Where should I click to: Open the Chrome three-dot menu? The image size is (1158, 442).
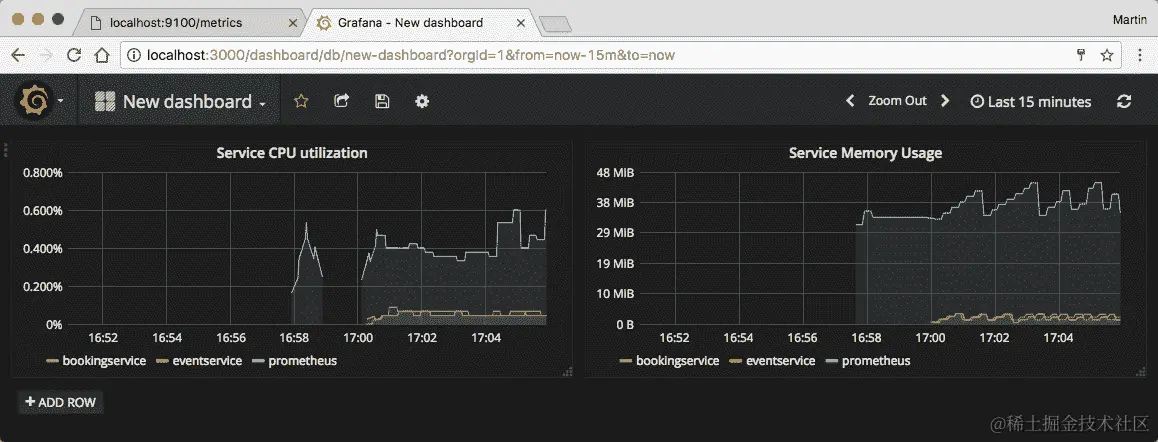coord(1140,55)
